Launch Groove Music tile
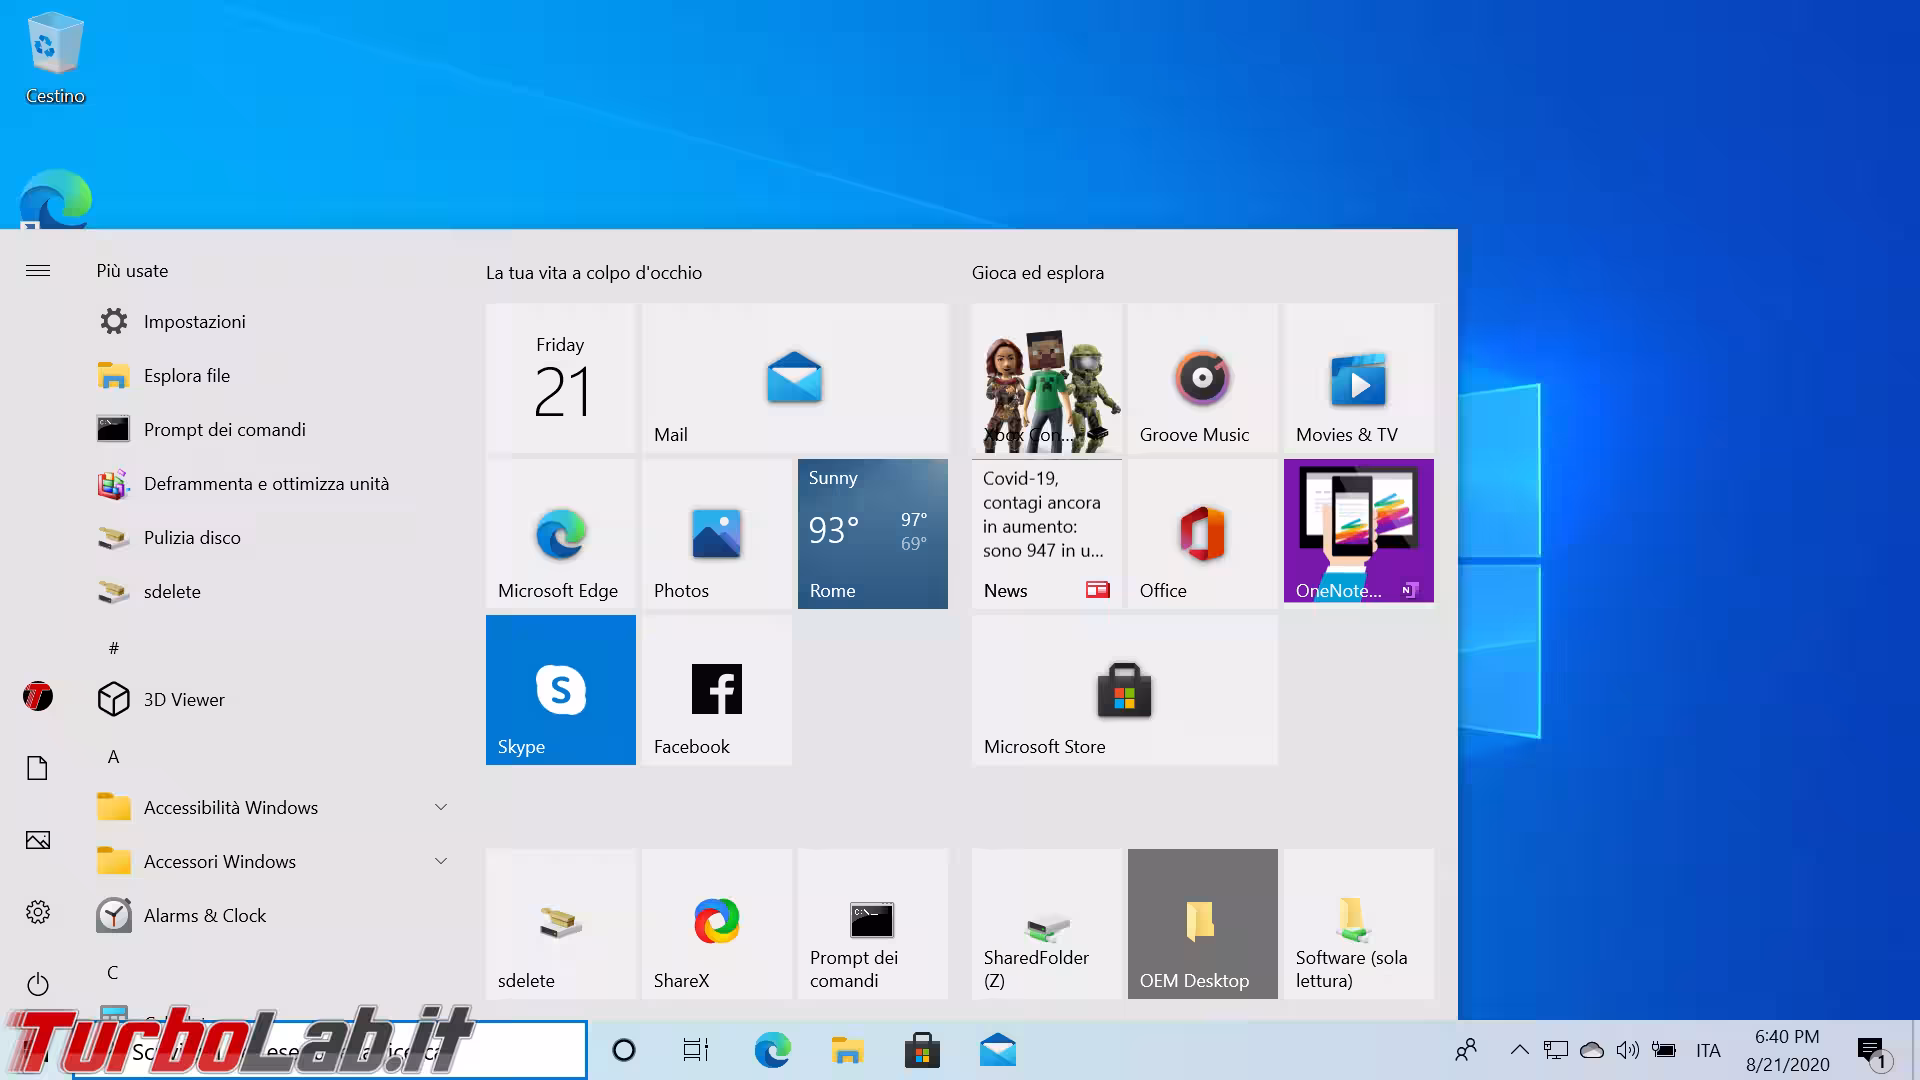Image resolution: width=1920 pixels, height=1080 pixels. point(1202,379)
